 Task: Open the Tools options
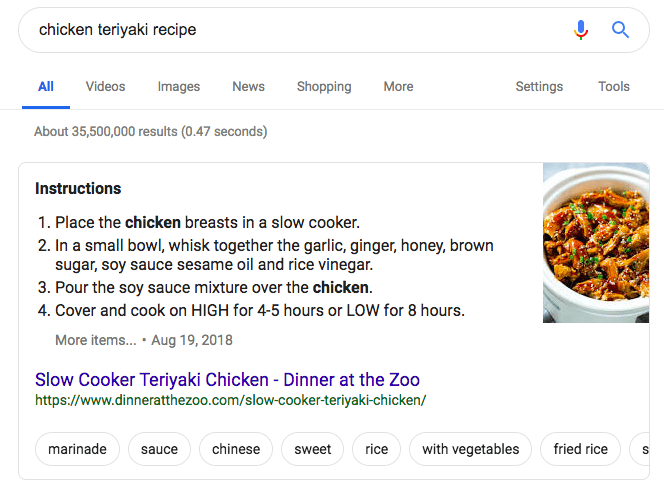pos(614,87)
